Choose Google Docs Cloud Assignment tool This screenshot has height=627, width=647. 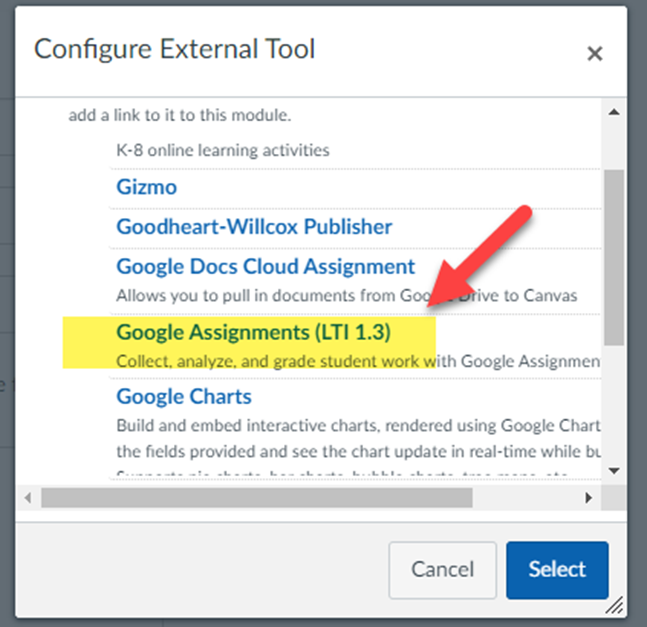pos(265,267)
